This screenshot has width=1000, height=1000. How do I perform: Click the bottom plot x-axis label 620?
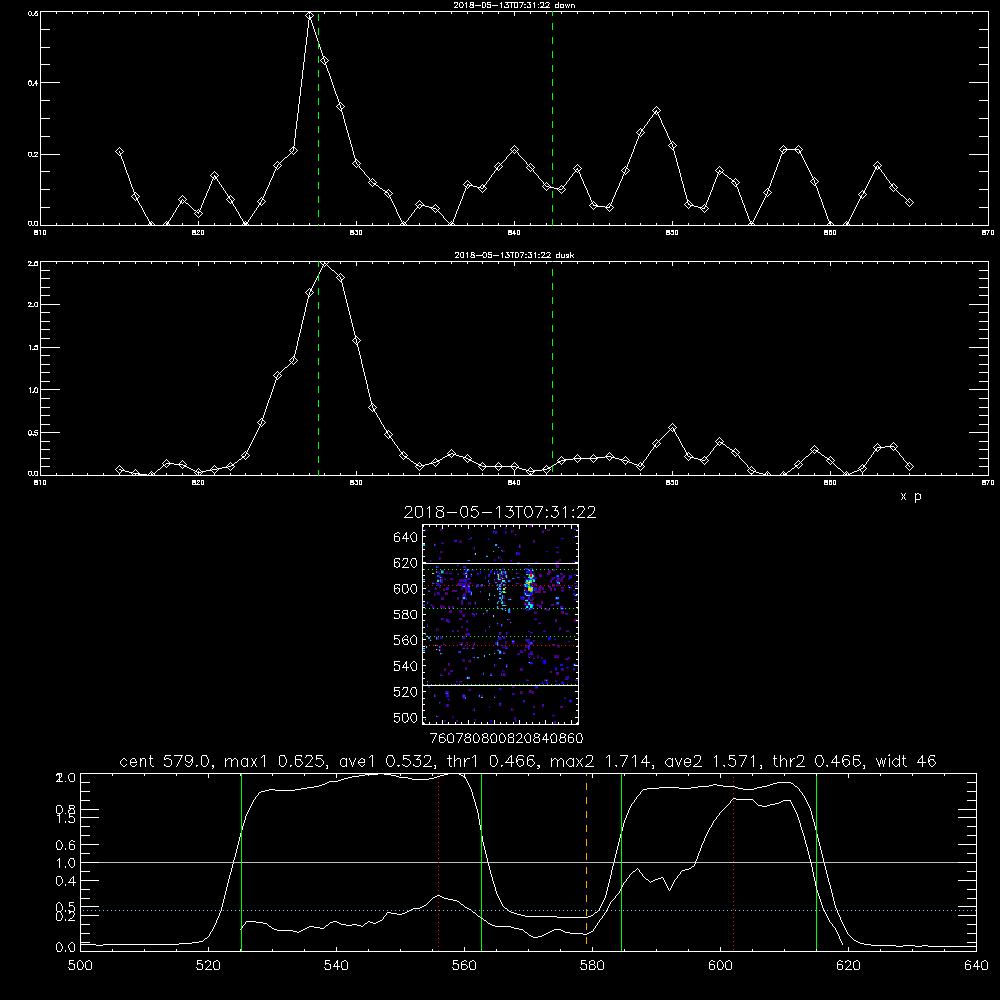pos(848,966)
